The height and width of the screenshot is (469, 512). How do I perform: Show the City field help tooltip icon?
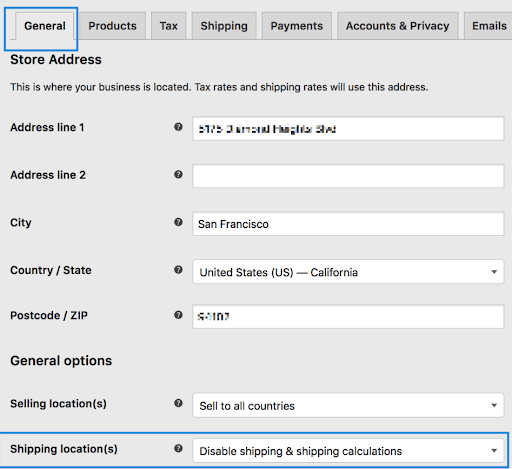(x=178, y=222)
